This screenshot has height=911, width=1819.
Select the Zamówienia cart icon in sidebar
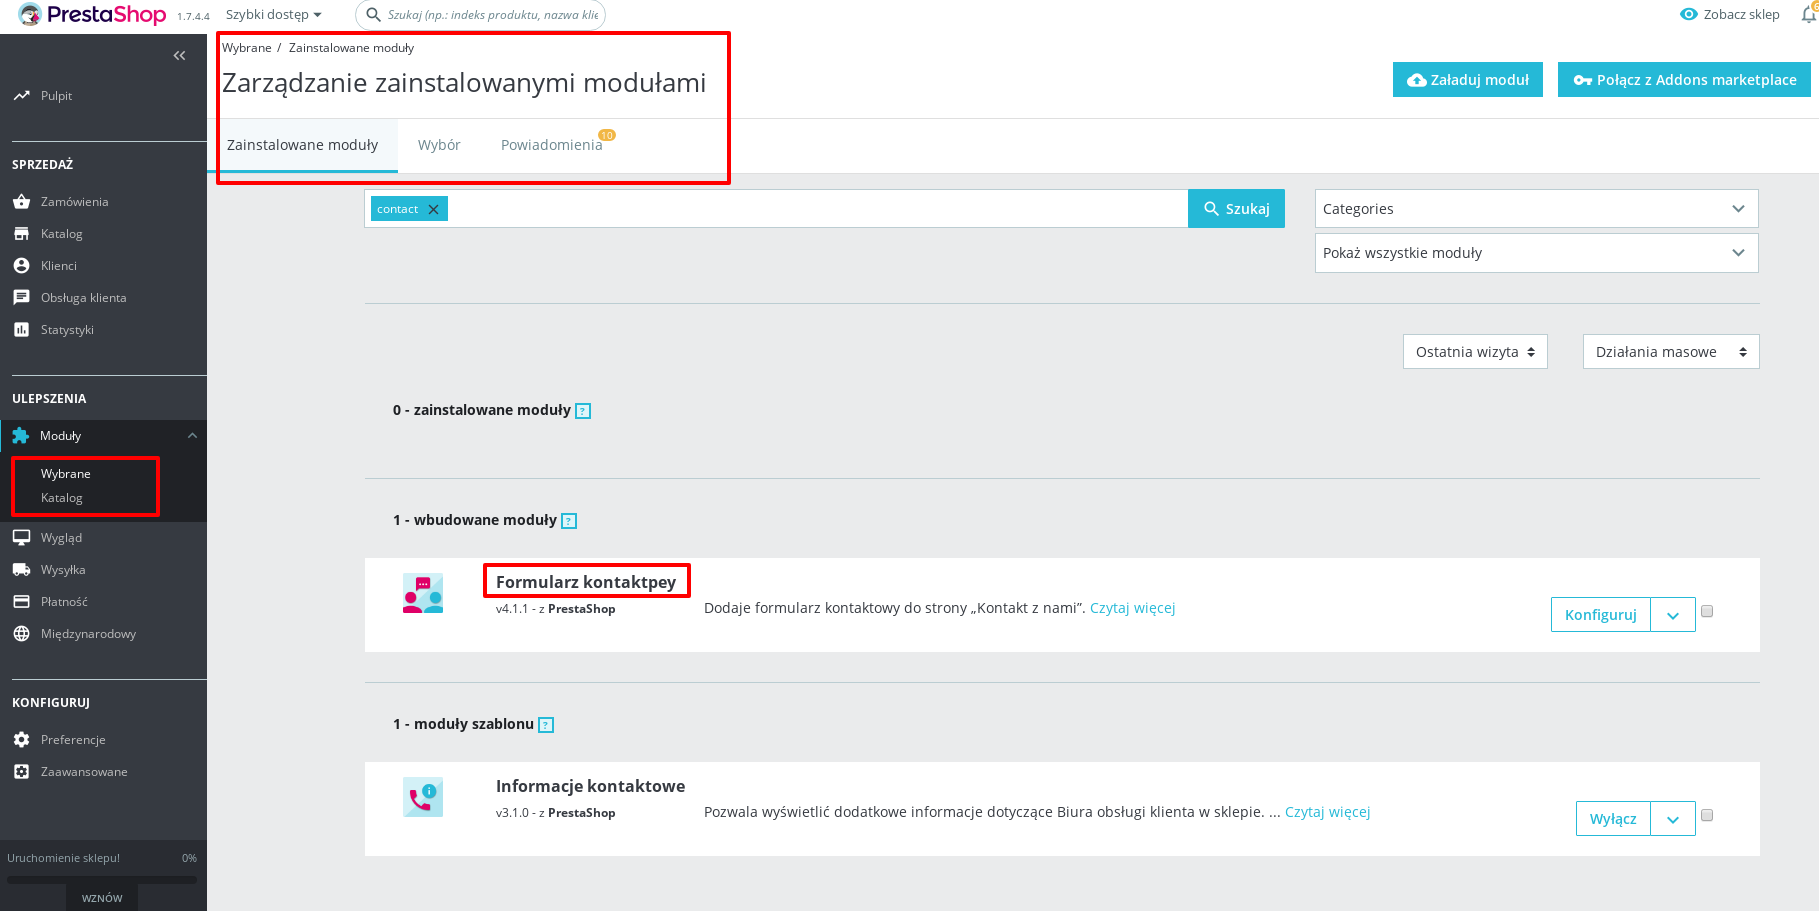tap(21, 201)
